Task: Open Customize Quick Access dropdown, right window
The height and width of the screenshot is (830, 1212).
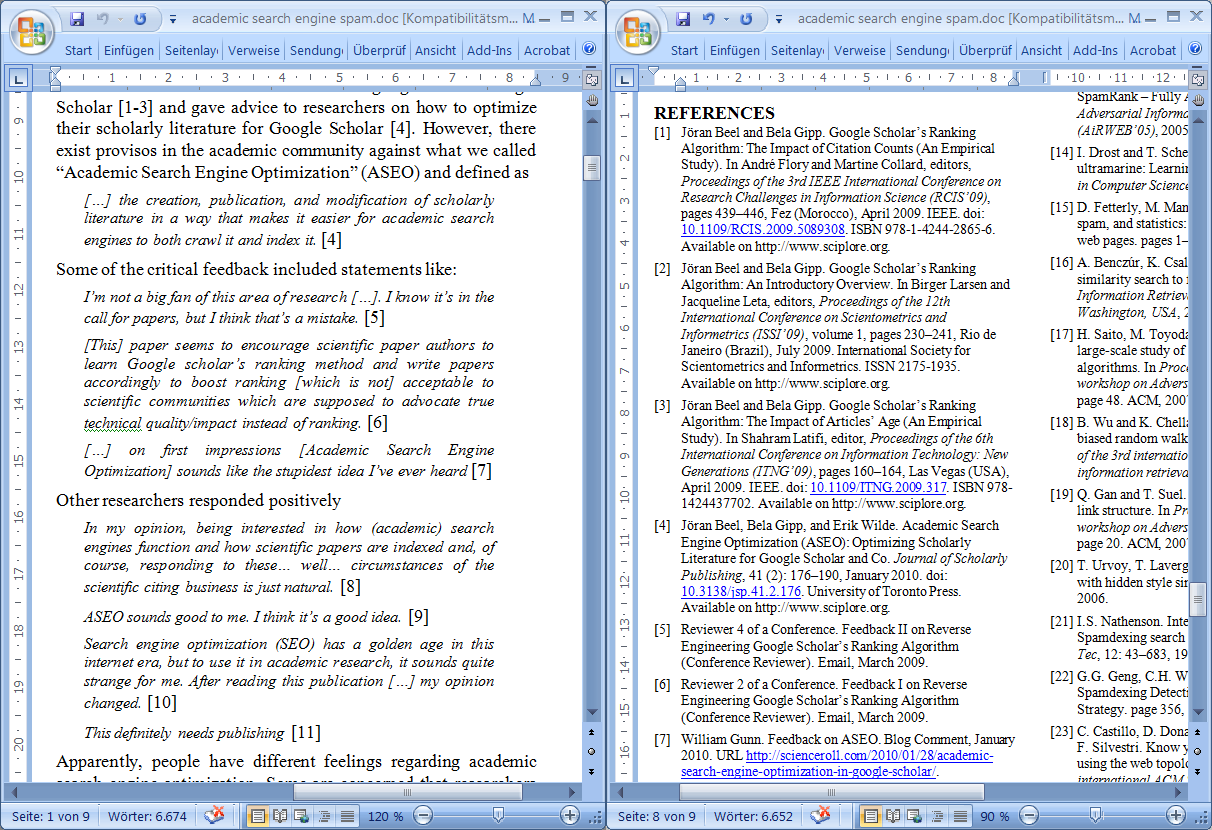Action: pos(778,19)
